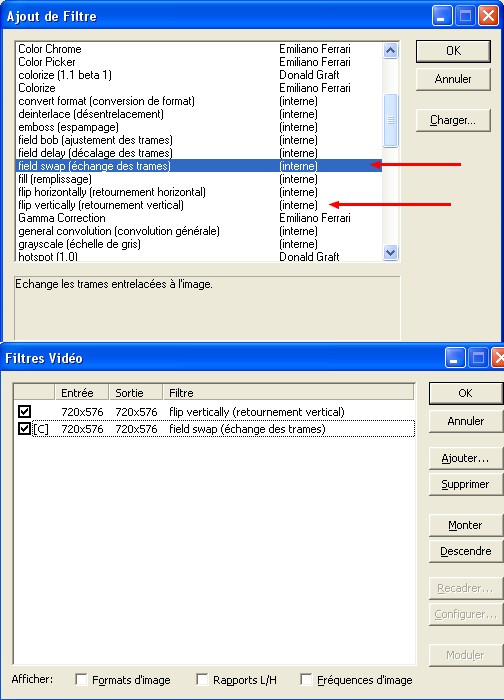The image size is (504, 700).
Task: Close the Ajout de Filtre dialog
Action: pyautogui.click(x=488, y=17)
